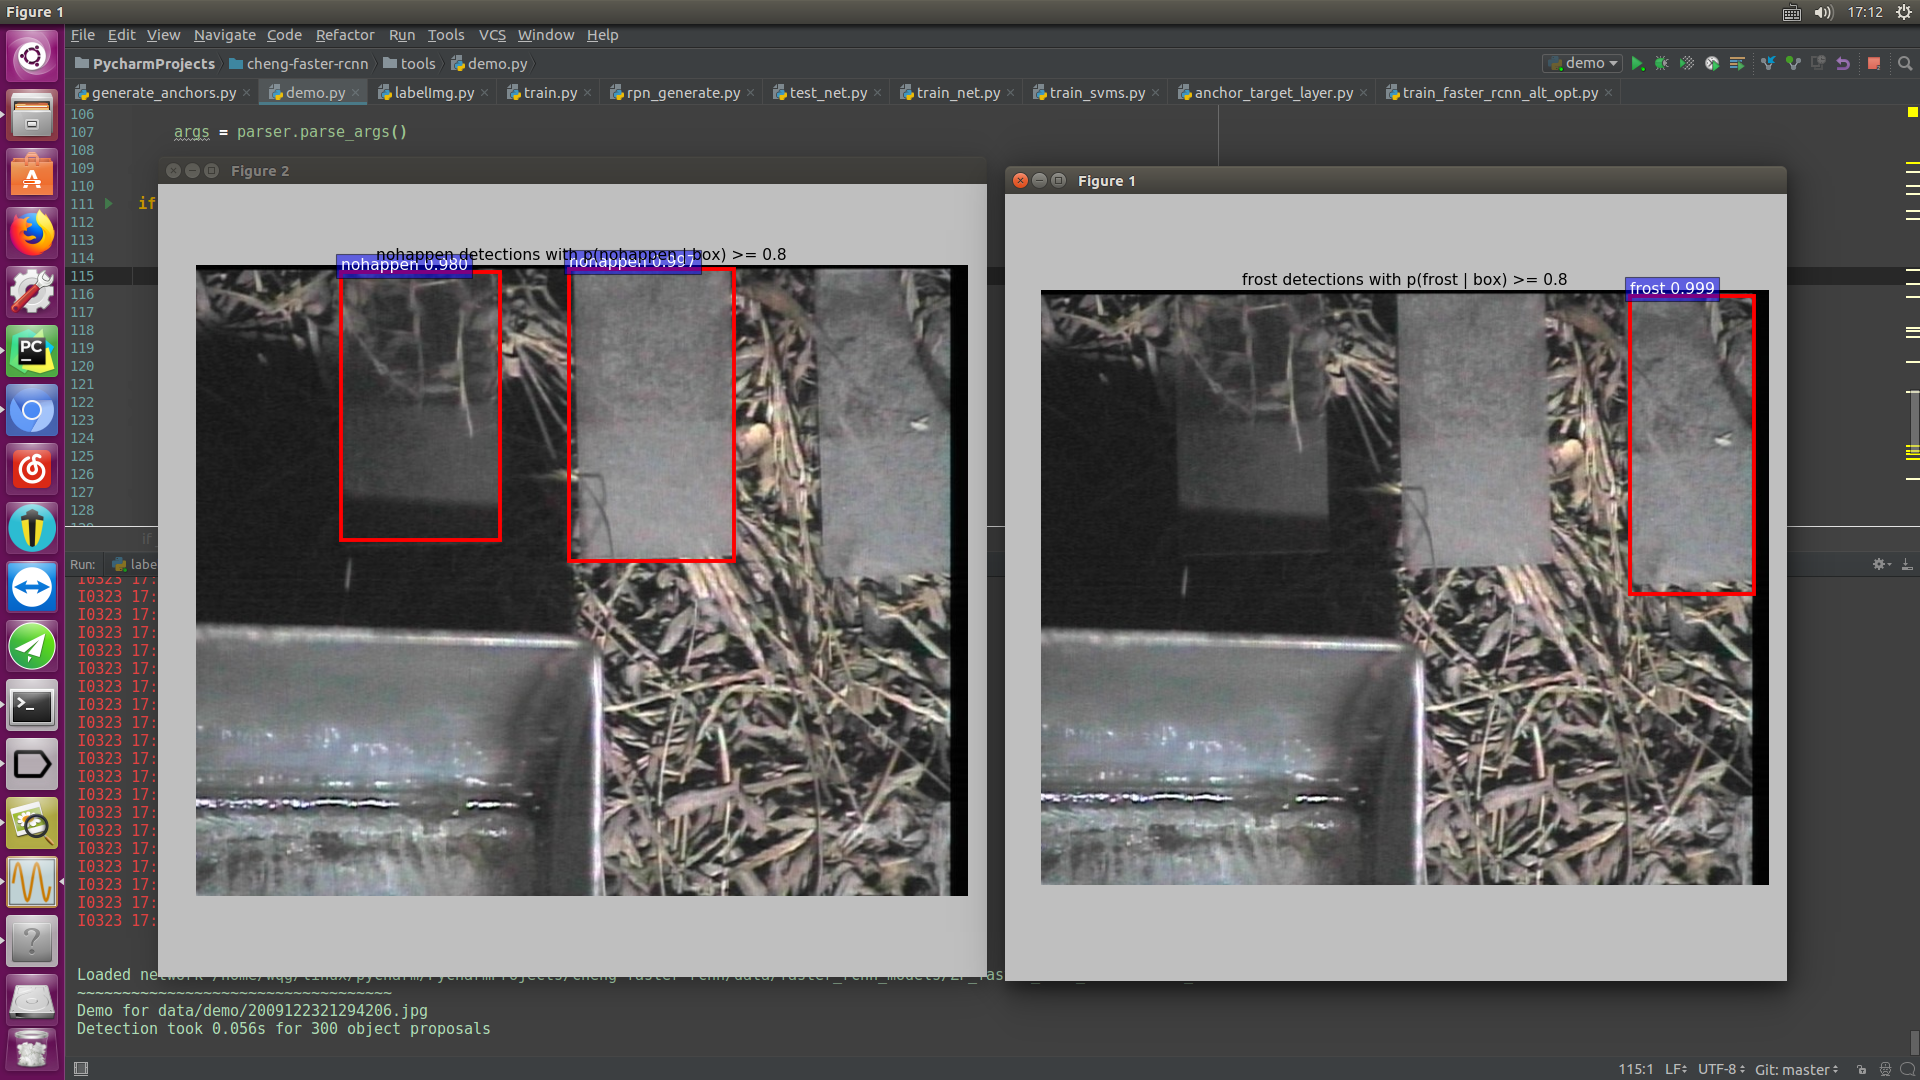Close the generate_anchors.py tab
Viewport: 1920px width, 1080px height.
pyautogui.click(x=246, y=93)
